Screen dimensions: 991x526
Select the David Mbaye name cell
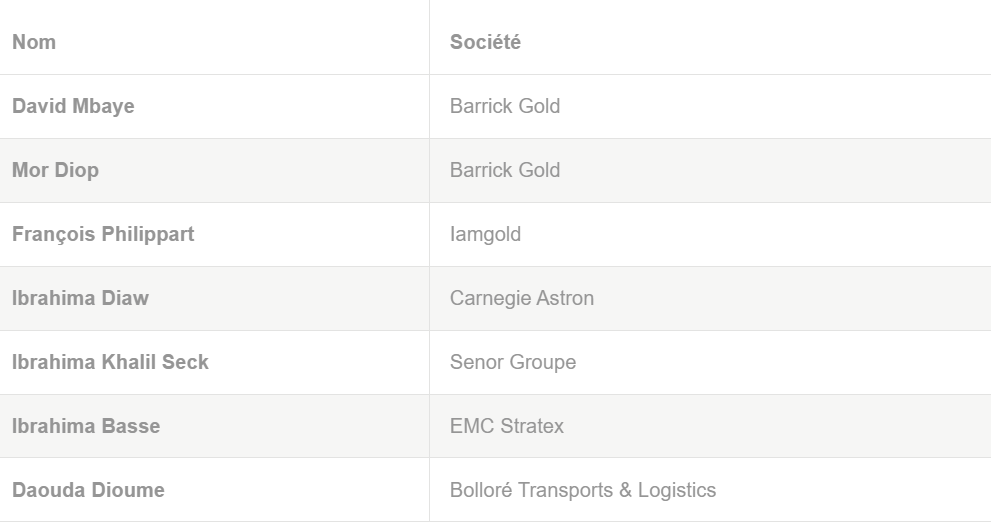[73, 106]
